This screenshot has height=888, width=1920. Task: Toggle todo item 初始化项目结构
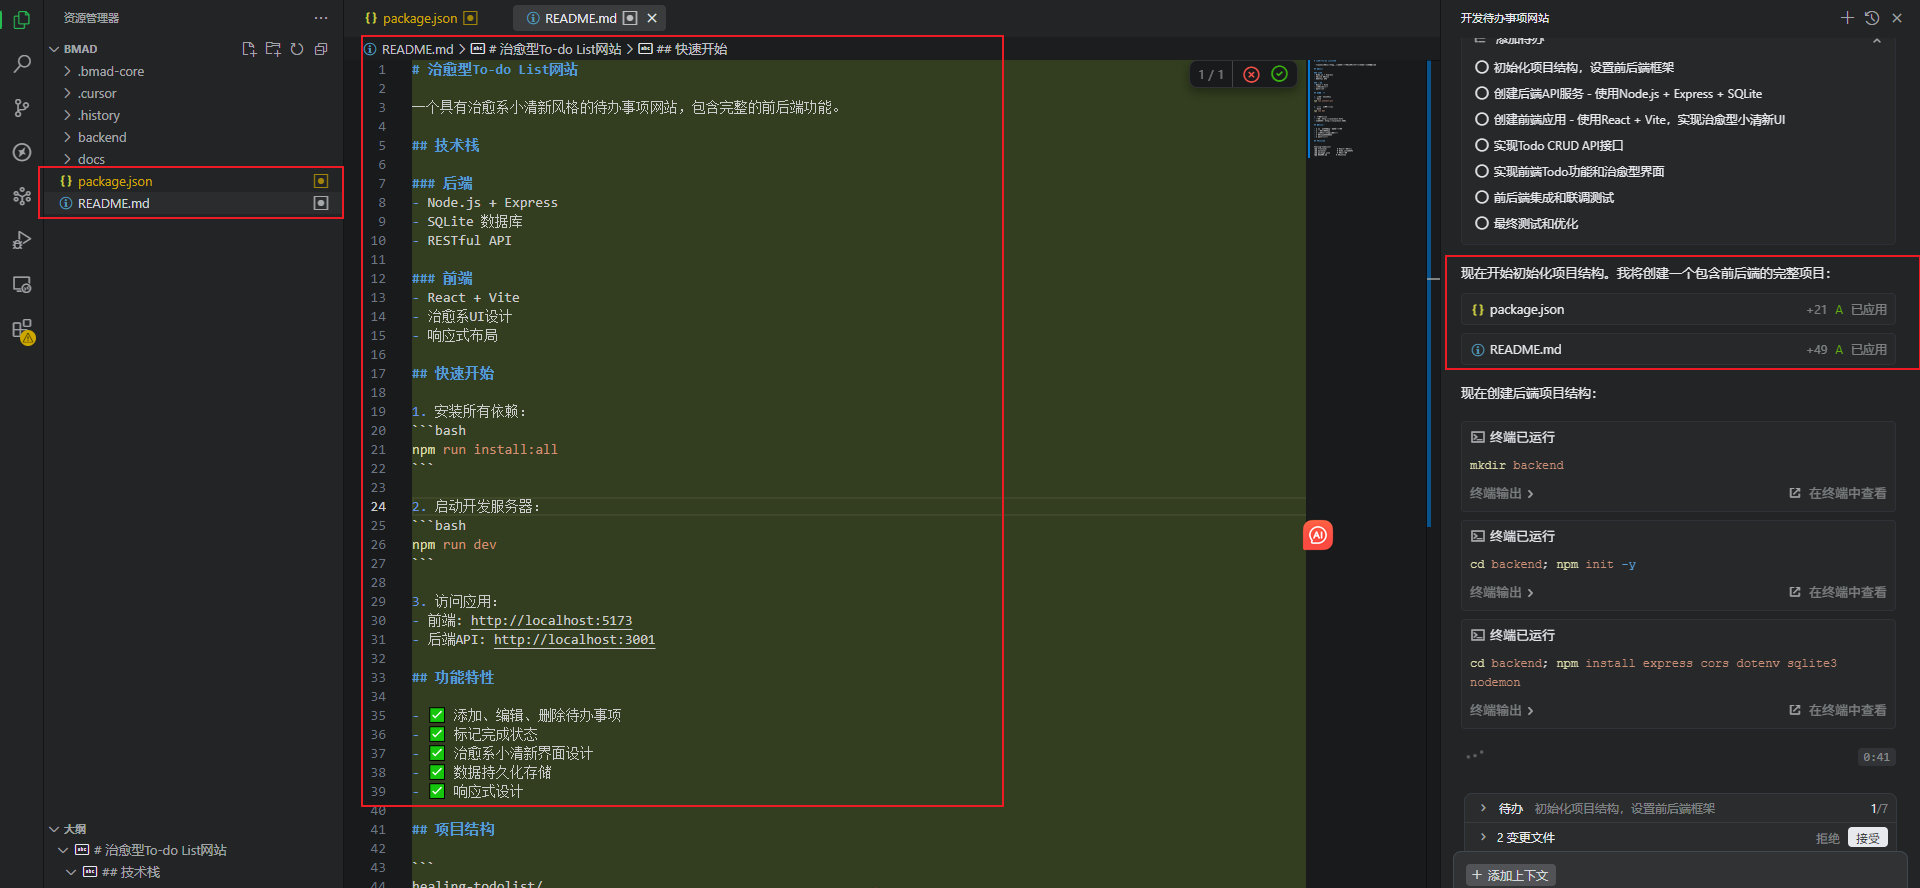point(1482,67)
